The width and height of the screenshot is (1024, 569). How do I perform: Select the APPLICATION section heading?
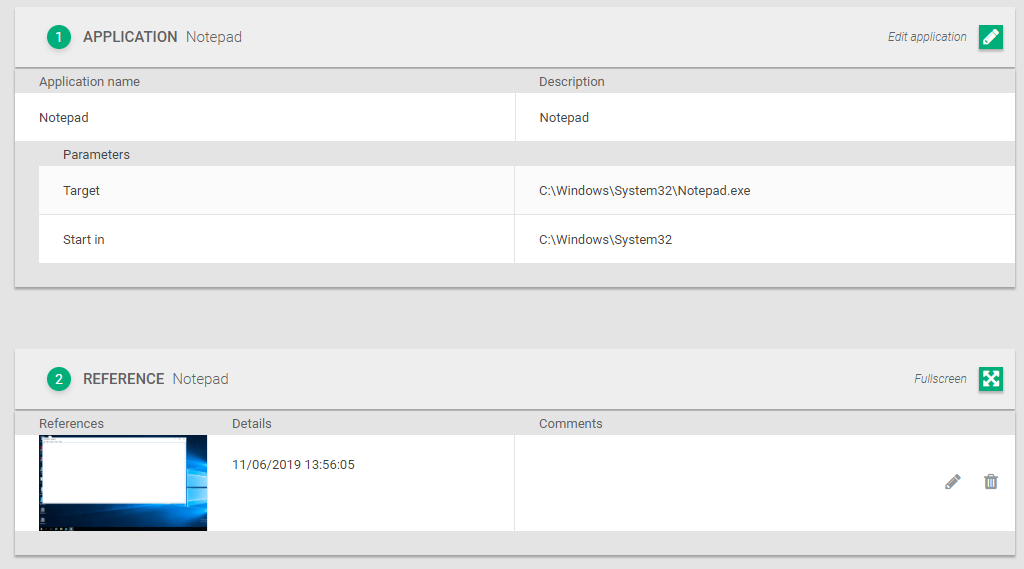pyautogui.click(x=130, y=37)
